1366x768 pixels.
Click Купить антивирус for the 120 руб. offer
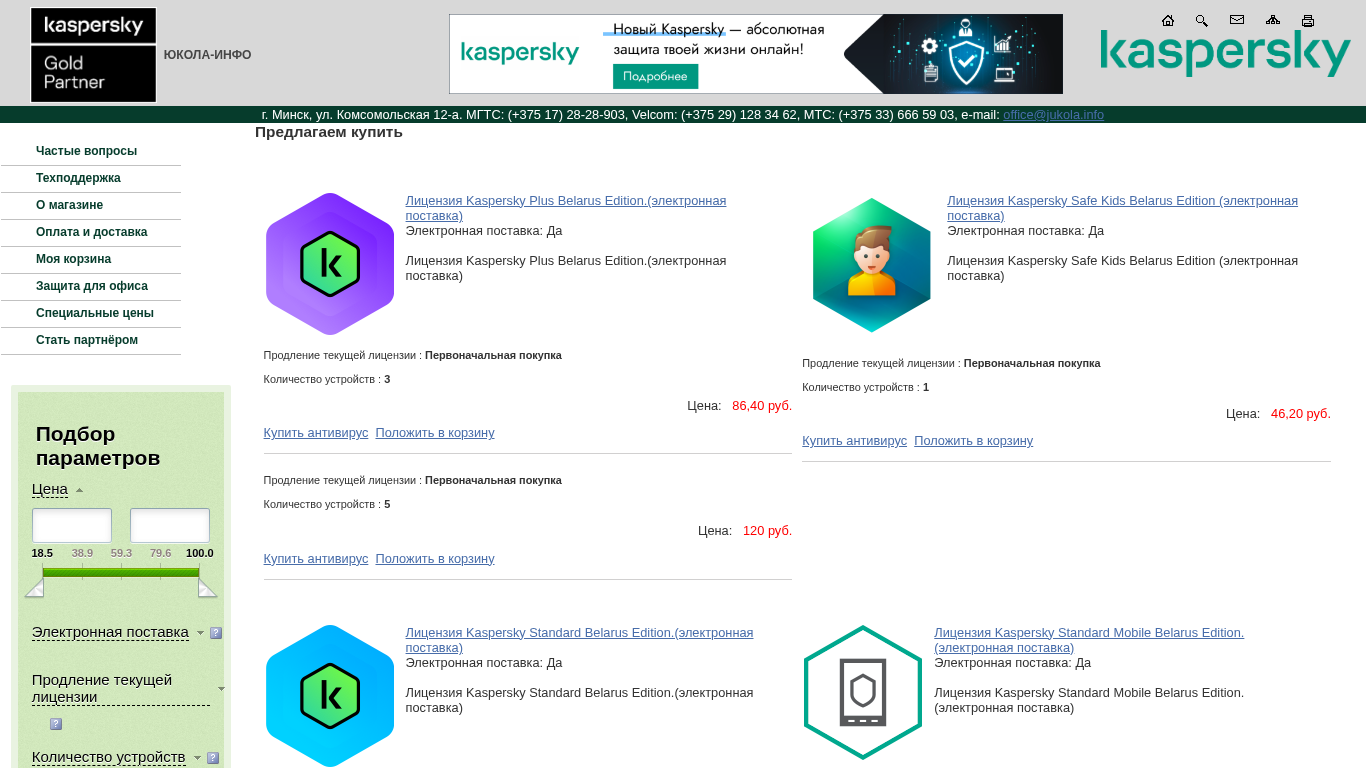point(316,559)
